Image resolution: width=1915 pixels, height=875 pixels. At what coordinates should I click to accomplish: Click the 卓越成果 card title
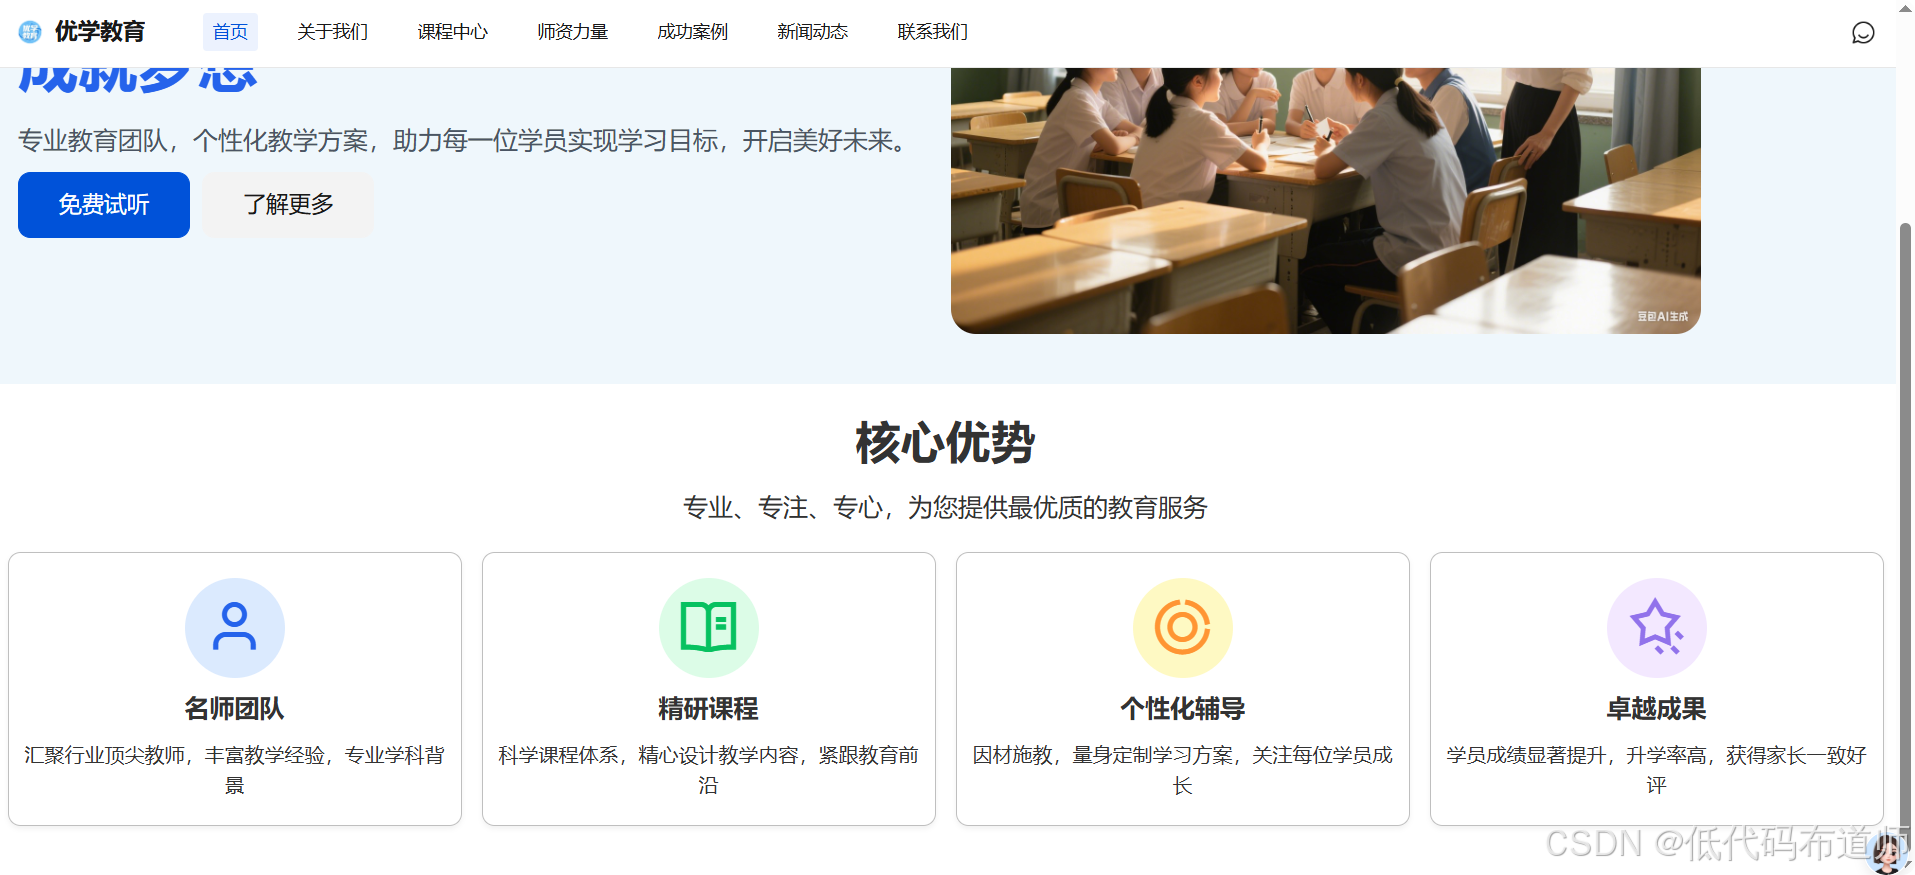click(1657, 709)
